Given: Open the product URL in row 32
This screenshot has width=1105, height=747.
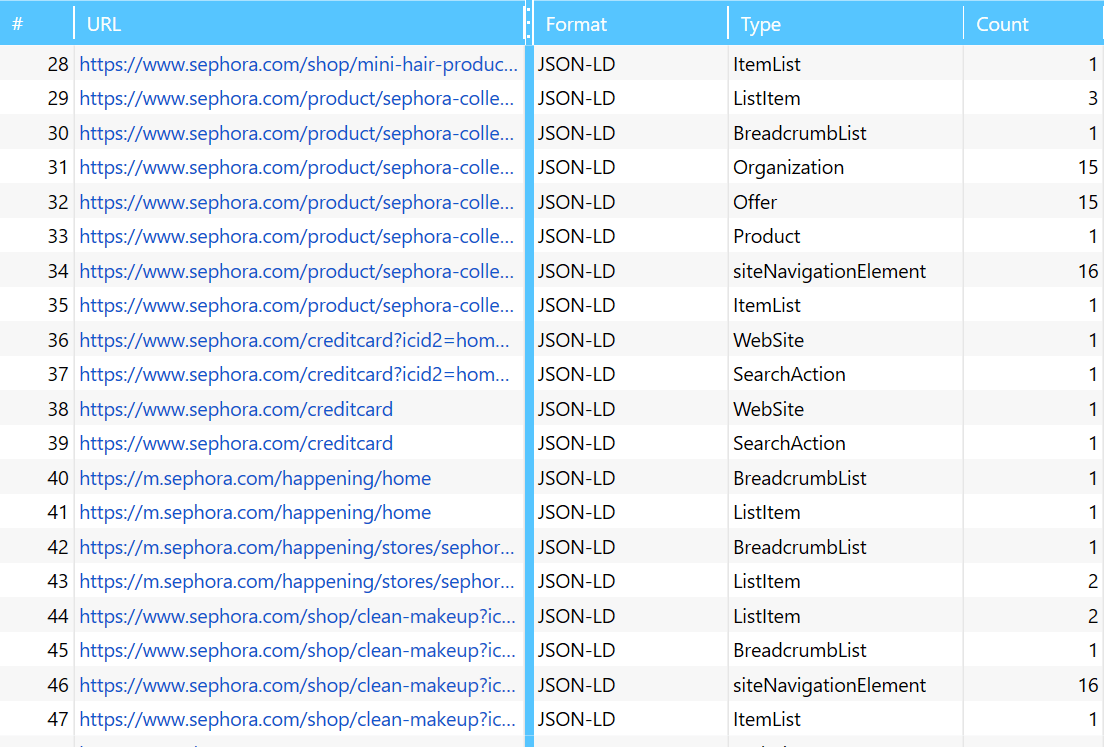Looking at the screenshot, I should (x=296, y=202).
